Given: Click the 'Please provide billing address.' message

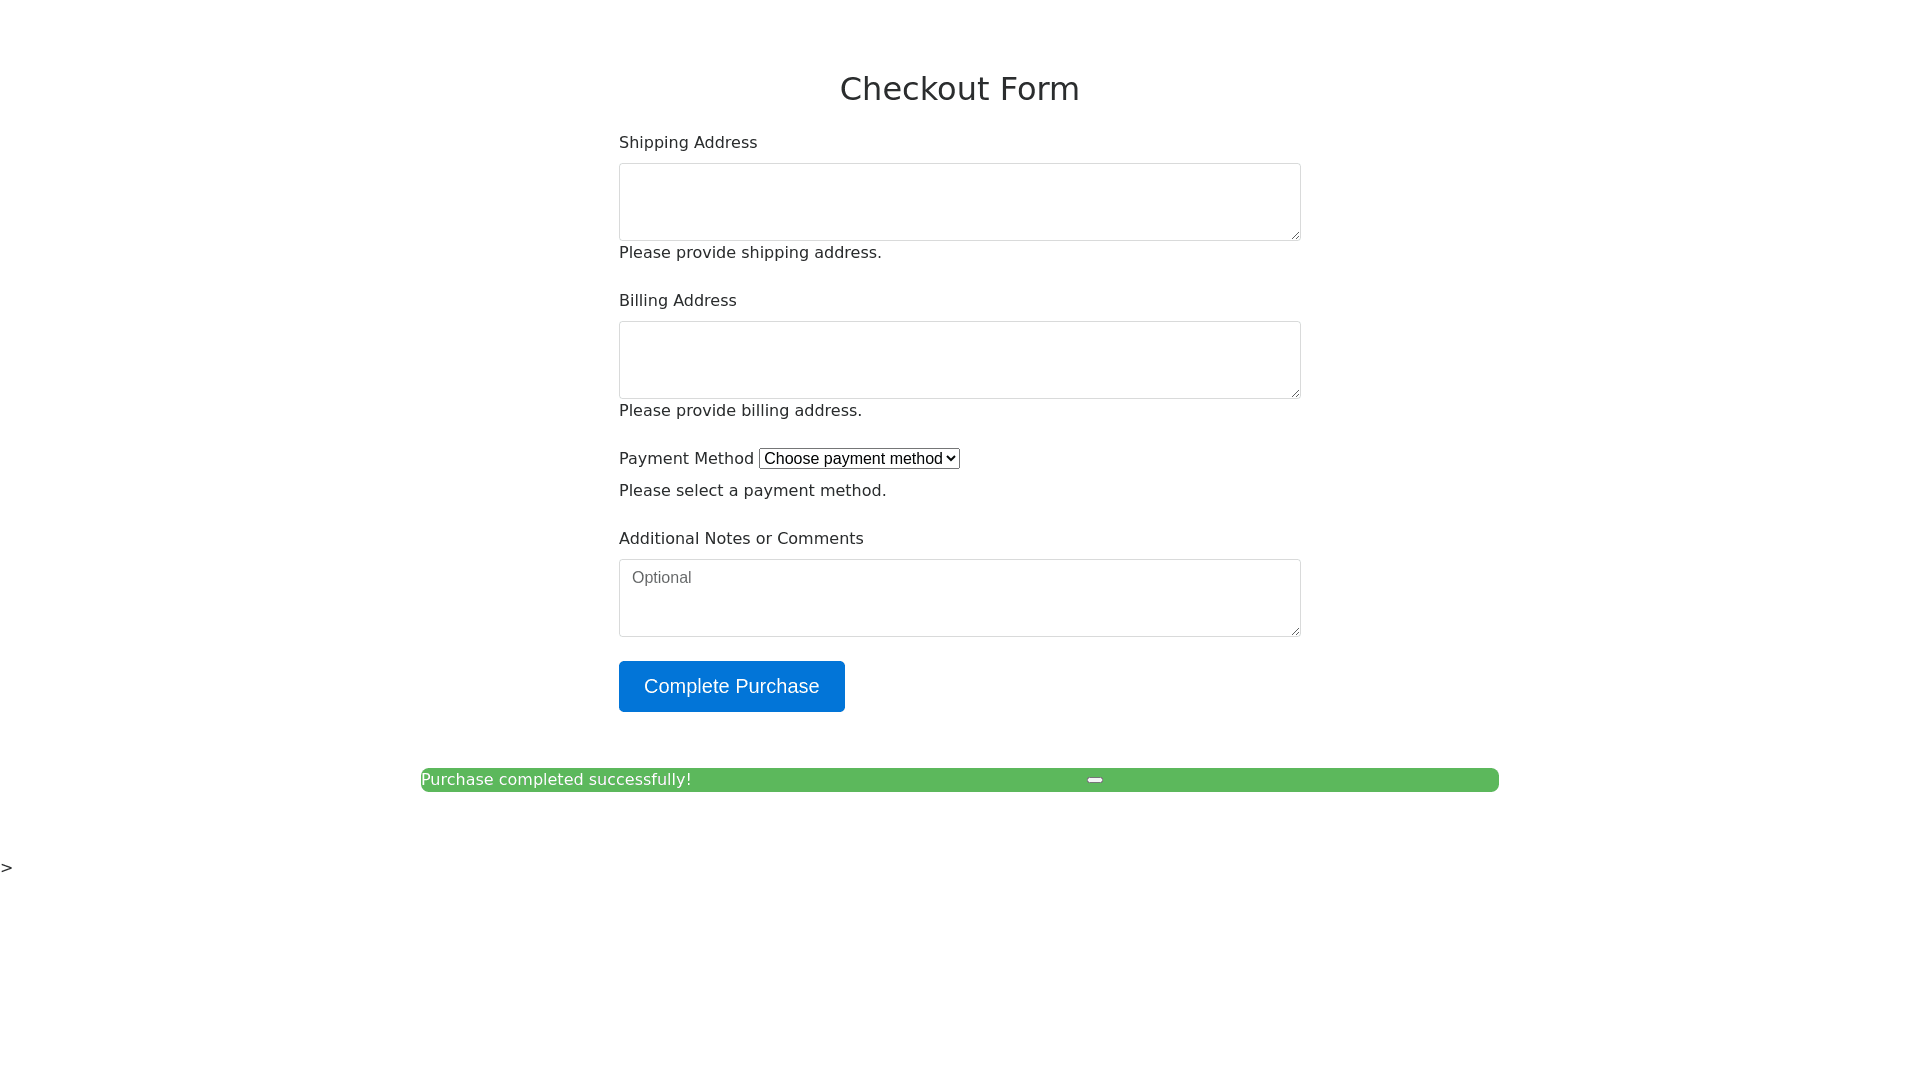Looking at the screenshot, I should [x=740, y=411].
